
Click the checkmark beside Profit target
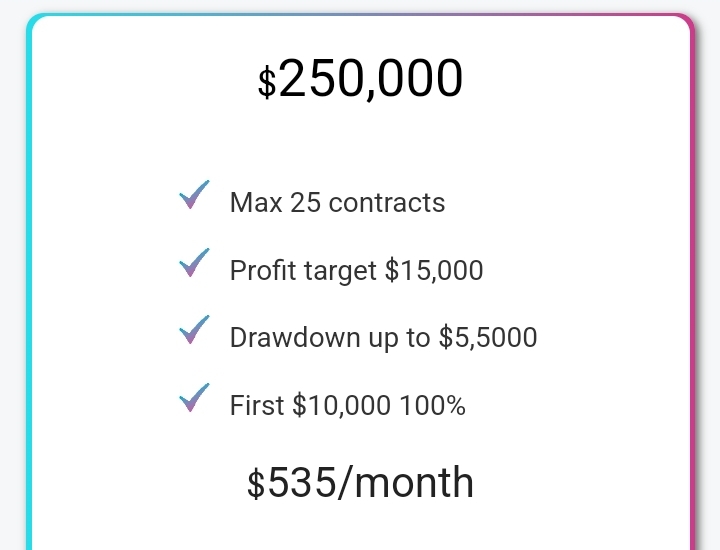(193, 264)
